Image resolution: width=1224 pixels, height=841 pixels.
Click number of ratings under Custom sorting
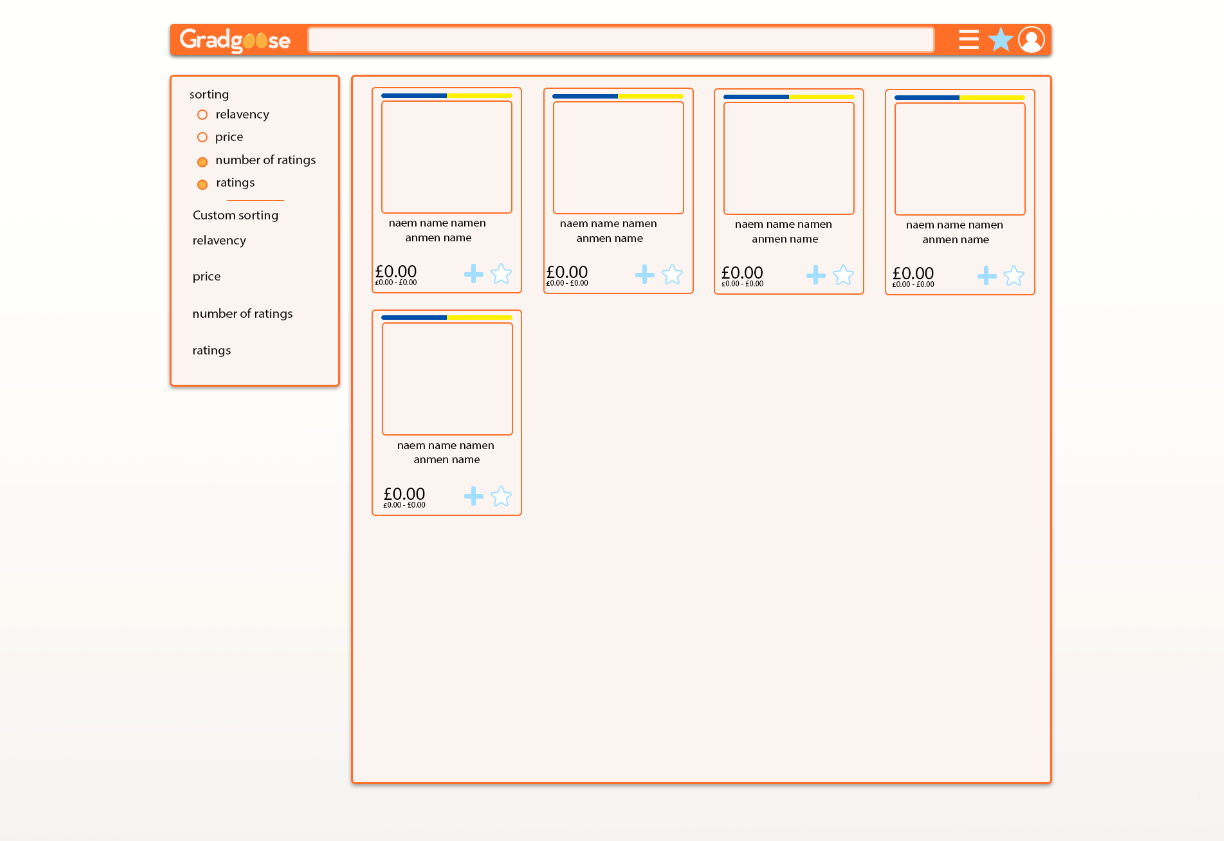[x=242, y=314]
